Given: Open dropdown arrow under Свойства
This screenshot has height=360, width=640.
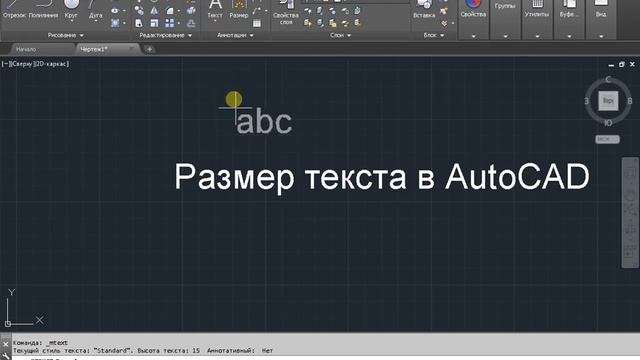Looking at the screenshot, I should 473,36.
